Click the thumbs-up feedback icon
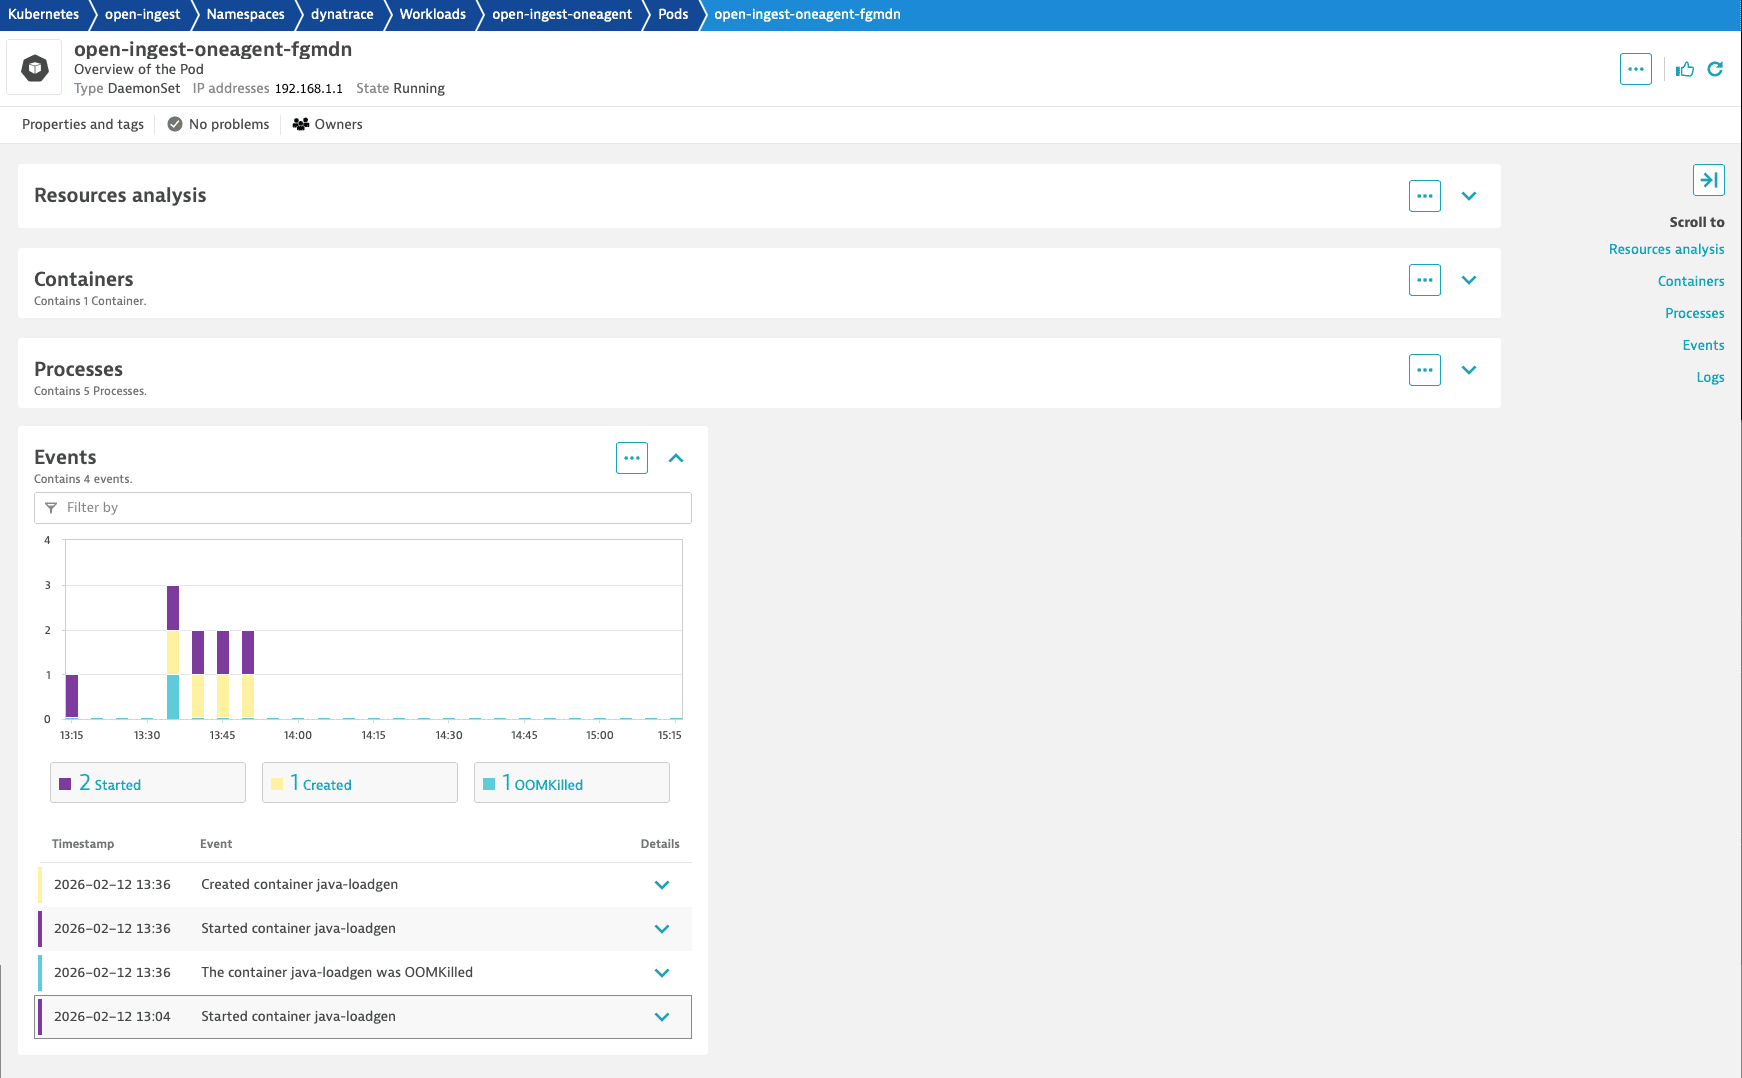The width and height of the screenshot is (1742, 1078). pos(1685,69)
